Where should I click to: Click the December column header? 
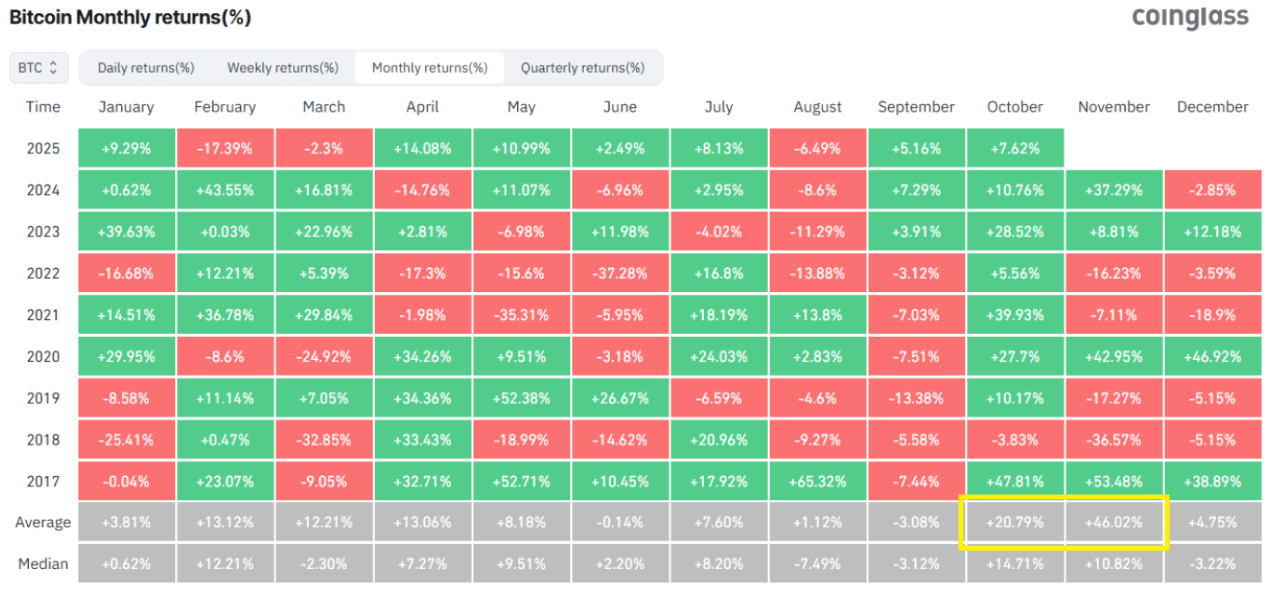point(1212,107)
